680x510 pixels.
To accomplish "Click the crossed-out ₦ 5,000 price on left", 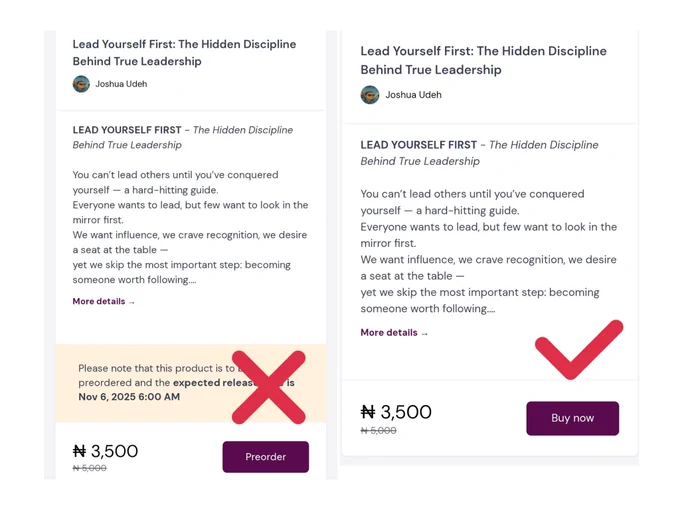I will coord(89,468).
